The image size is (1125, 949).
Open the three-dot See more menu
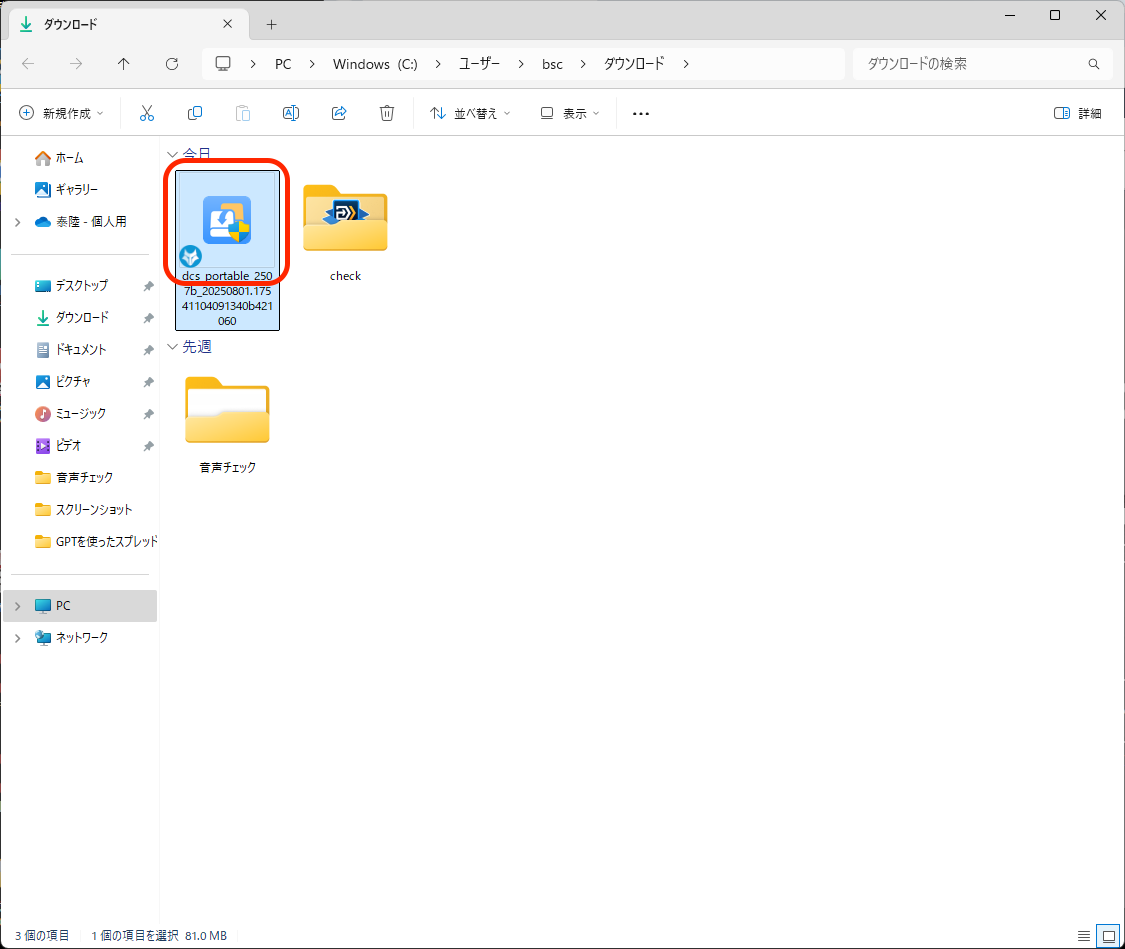(x=641, y=113)
